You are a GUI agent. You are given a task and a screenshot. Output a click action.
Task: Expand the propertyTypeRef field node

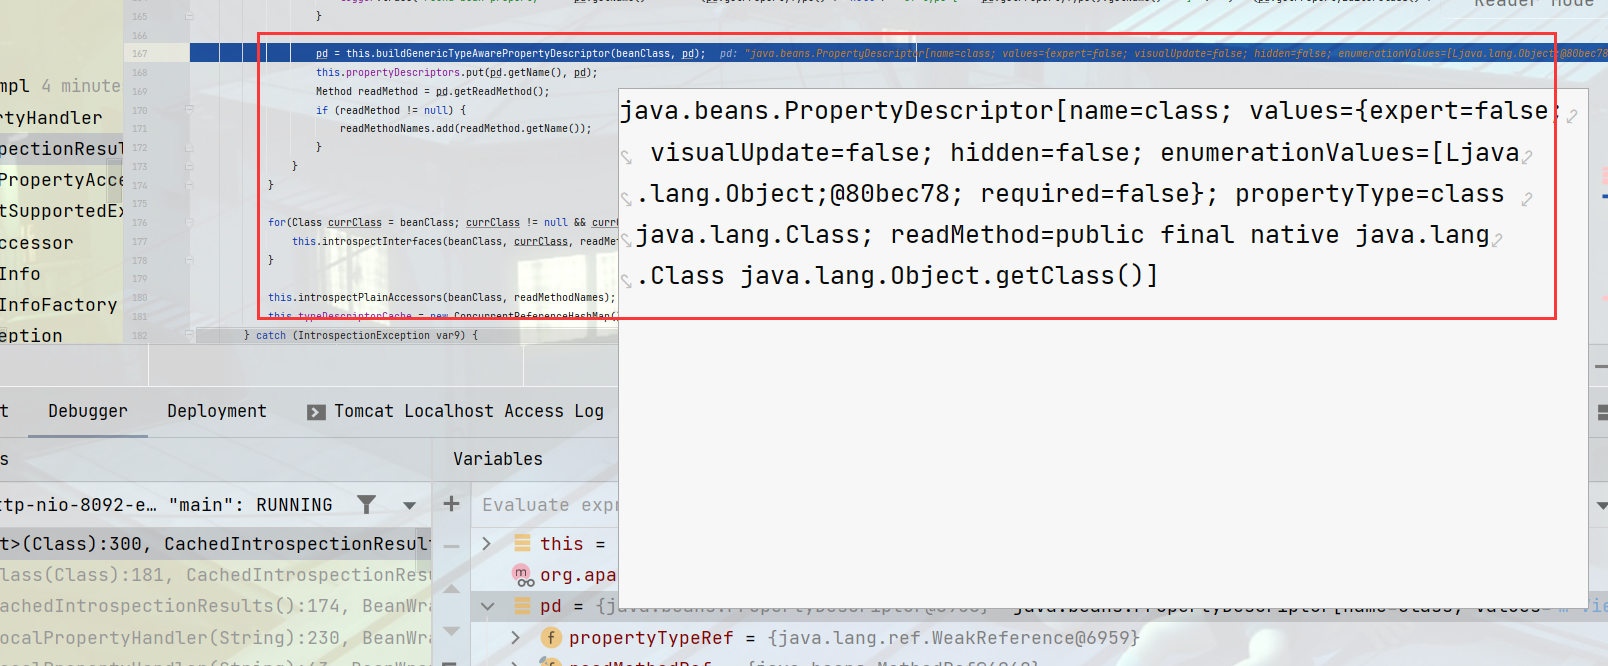(515, 638)
